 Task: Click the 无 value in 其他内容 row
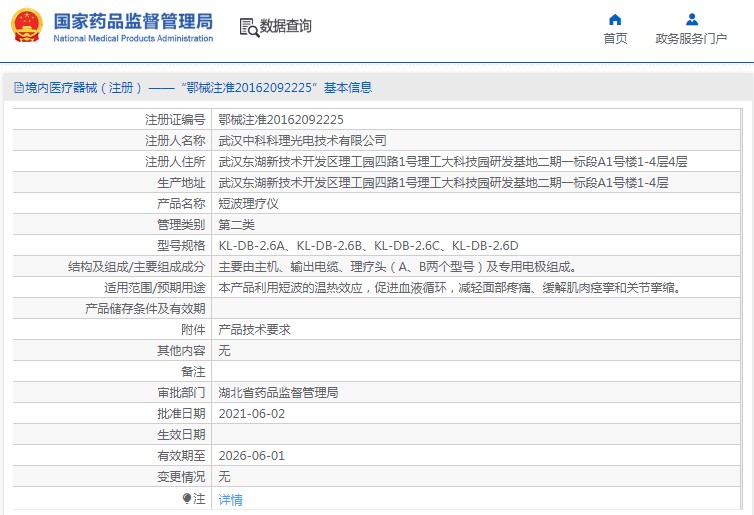pos(224,351)
